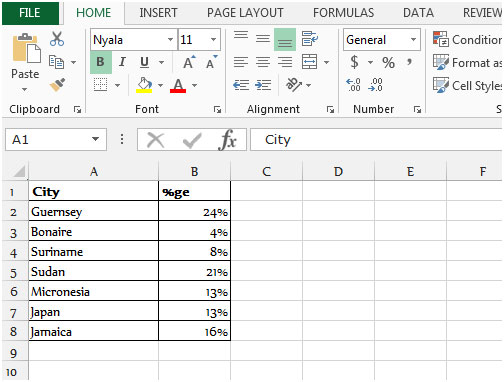Click Merge & Center icon
Screen dimensions: 504x382
point(309,62)
